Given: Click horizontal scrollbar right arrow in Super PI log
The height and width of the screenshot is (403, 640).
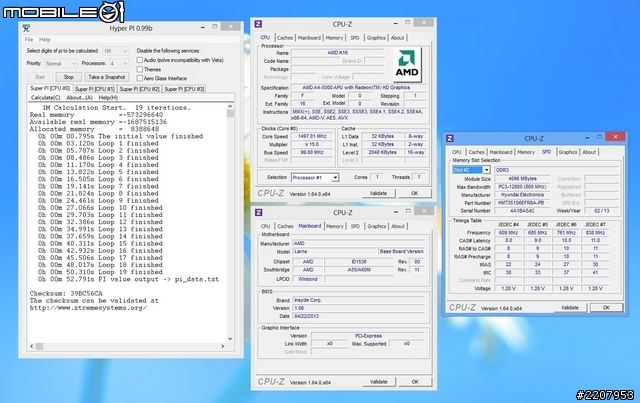Looking at the screenshot, I should [x=222, y=346].
